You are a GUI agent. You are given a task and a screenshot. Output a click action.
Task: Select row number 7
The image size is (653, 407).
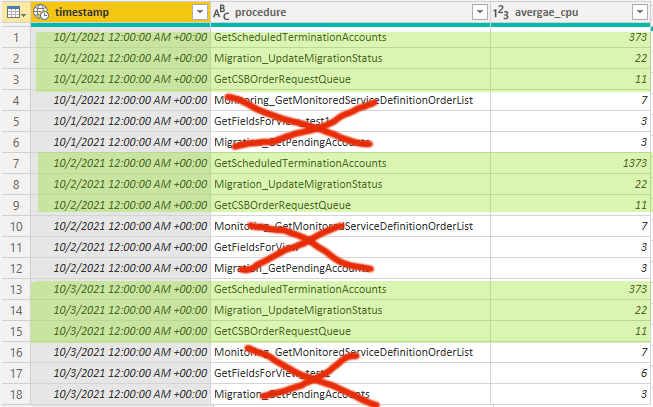(16, 163)
